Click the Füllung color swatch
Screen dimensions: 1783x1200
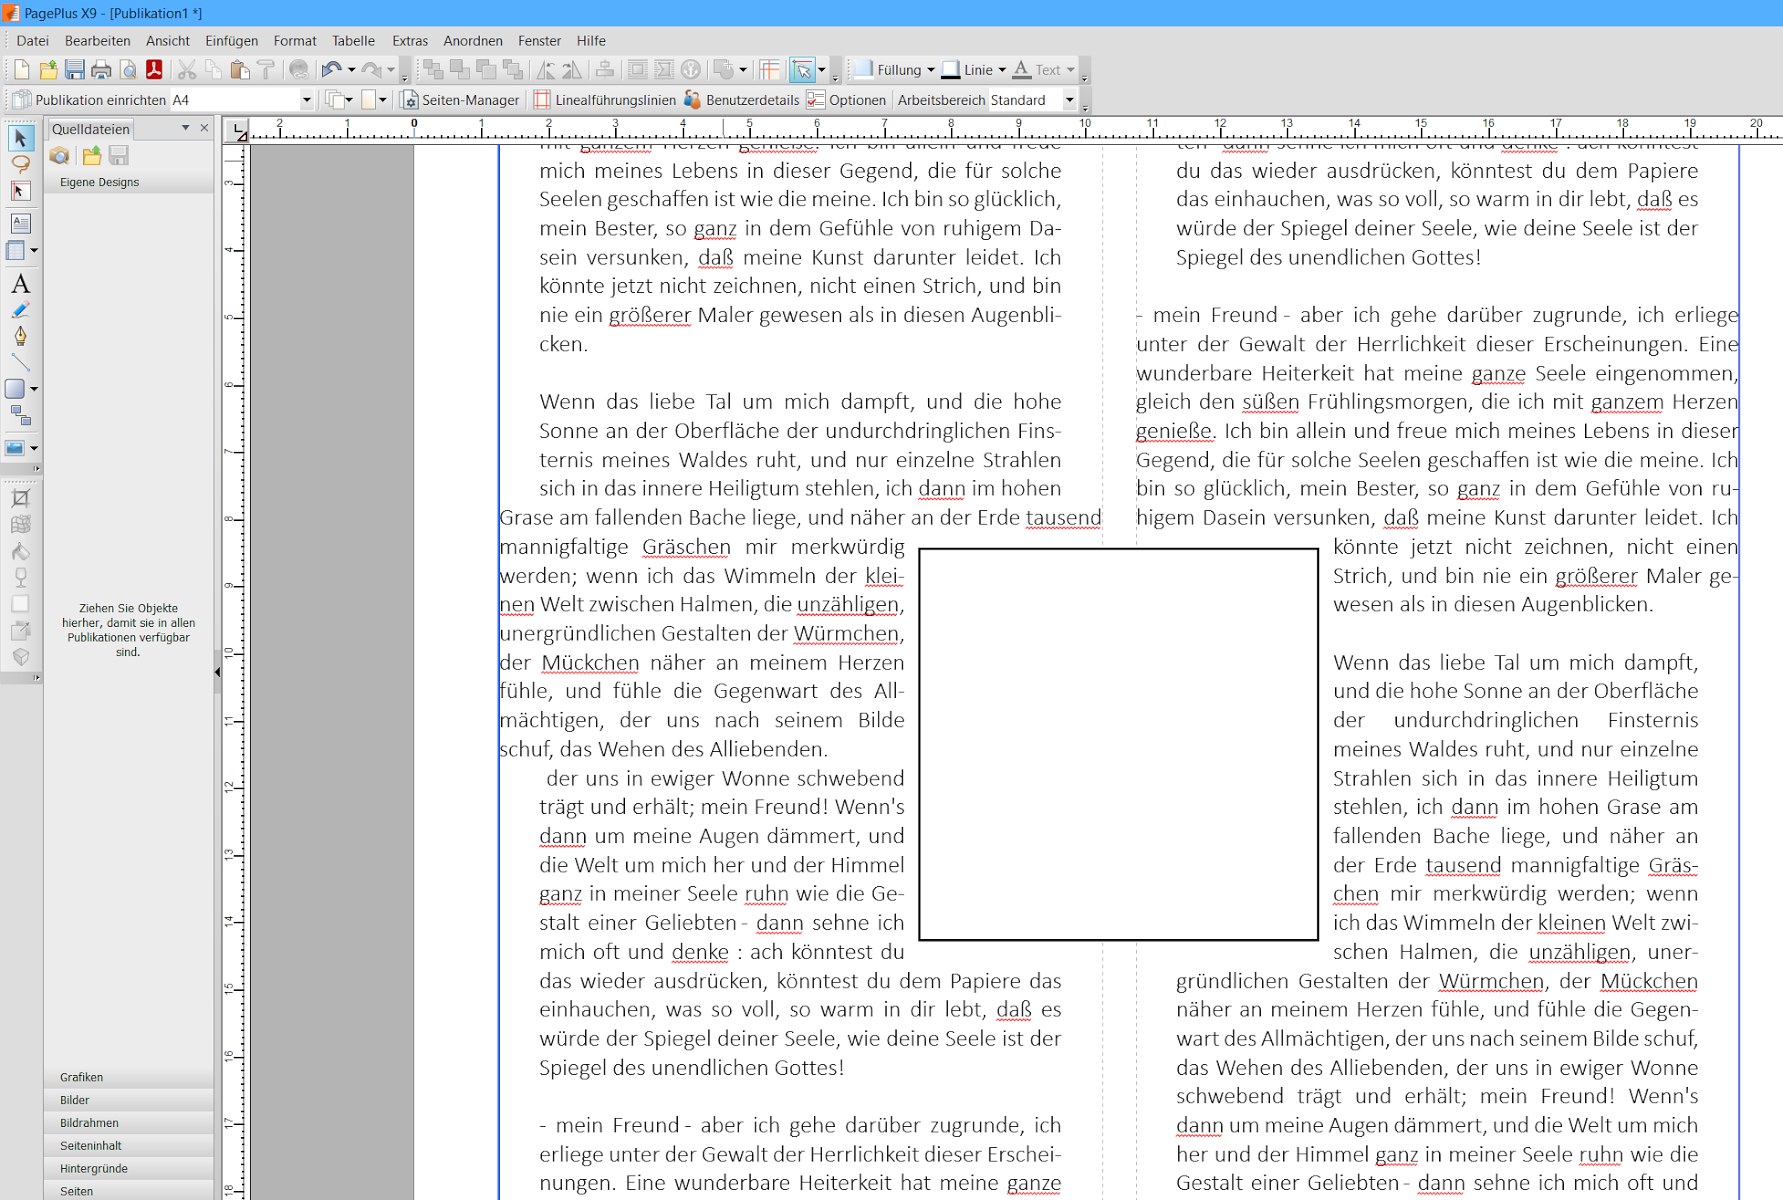[x=864, y=69]
